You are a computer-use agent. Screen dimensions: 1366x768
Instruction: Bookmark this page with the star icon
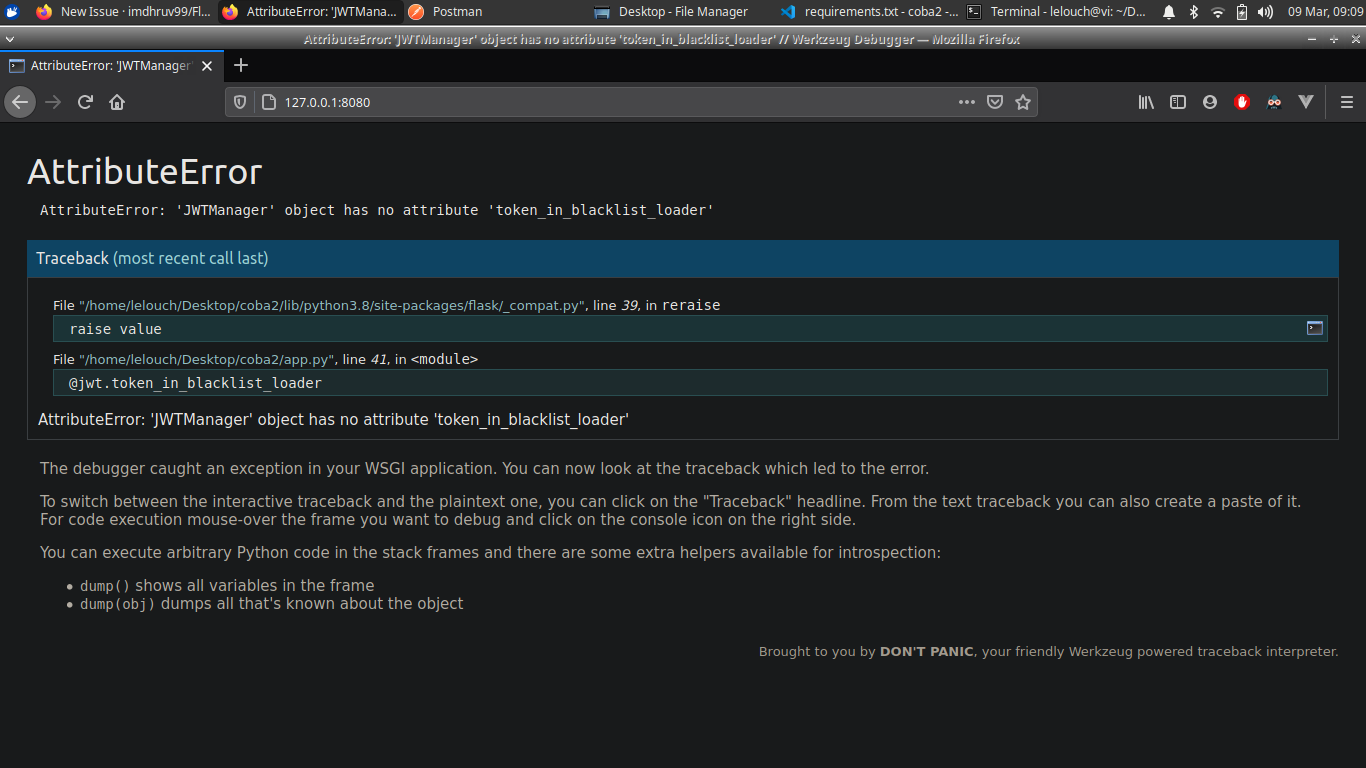[1023, 101]
